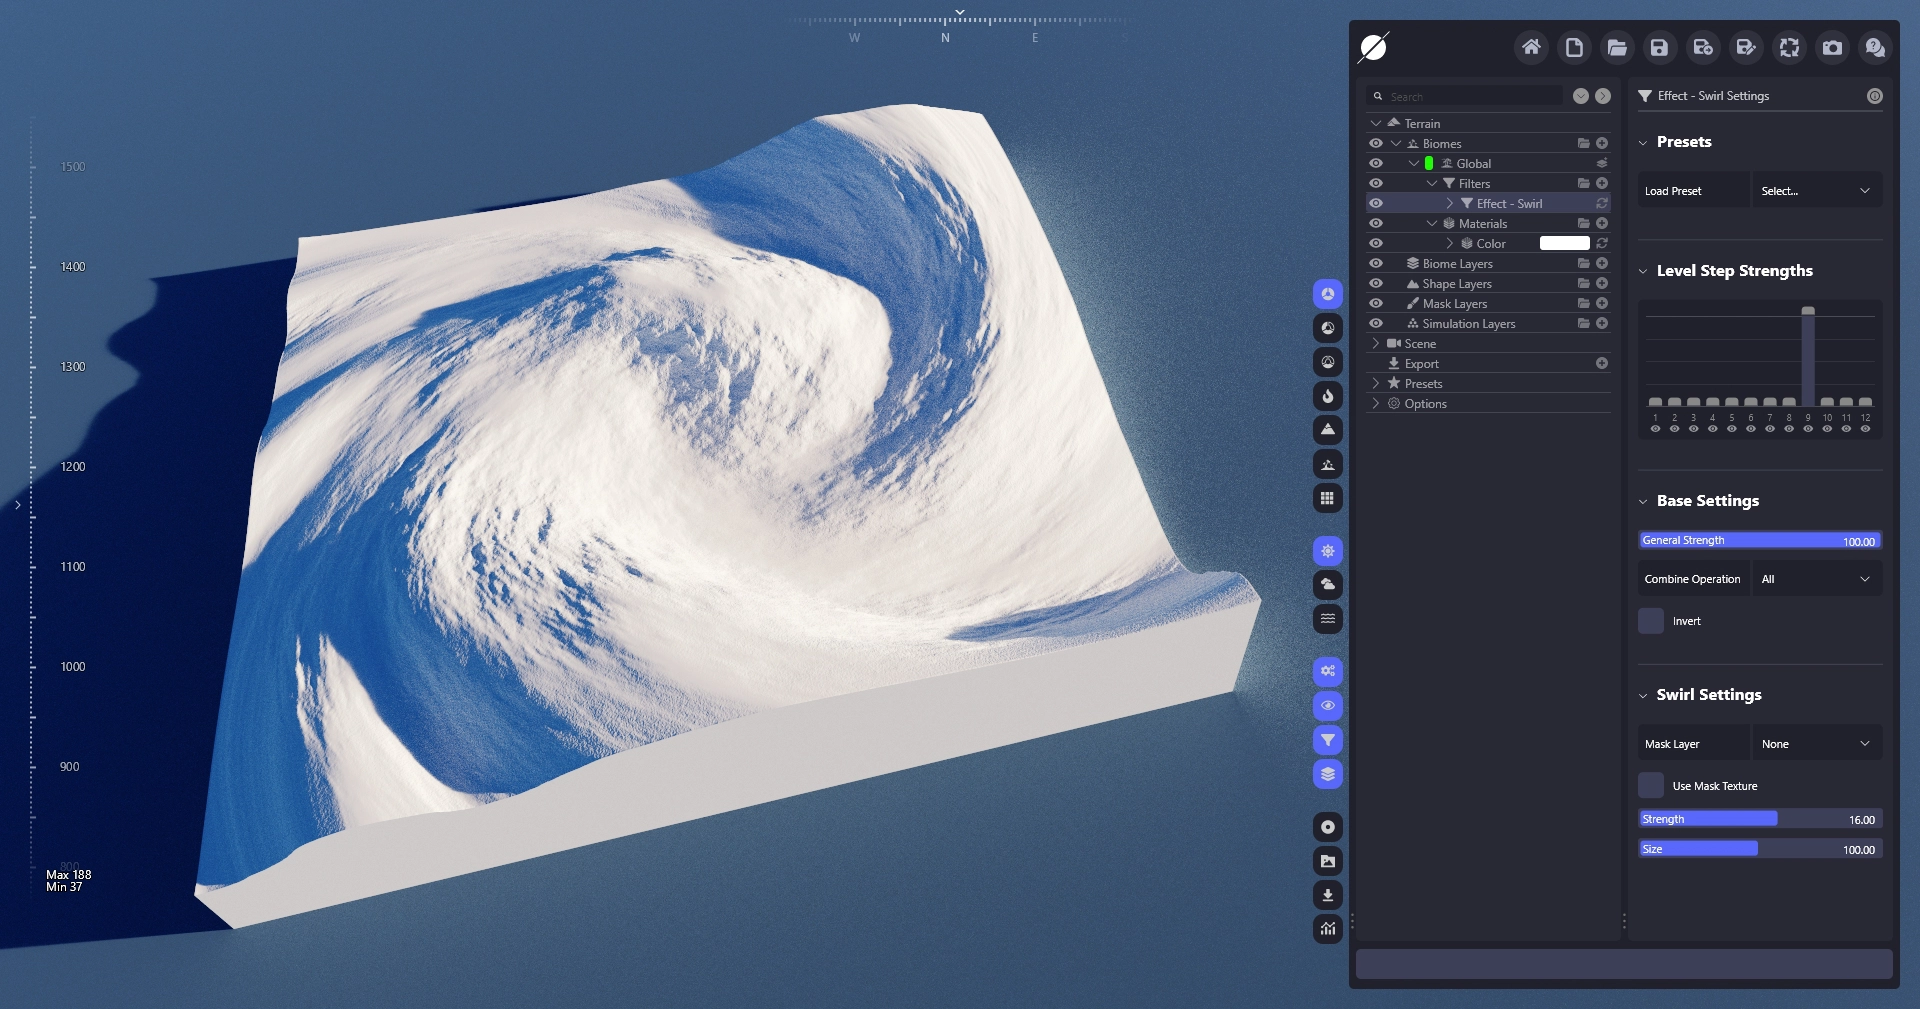Viewport: 1920px width, 1009px height.
Task: Click the help chat bubble icon
Action: (x=1875, y=47)
